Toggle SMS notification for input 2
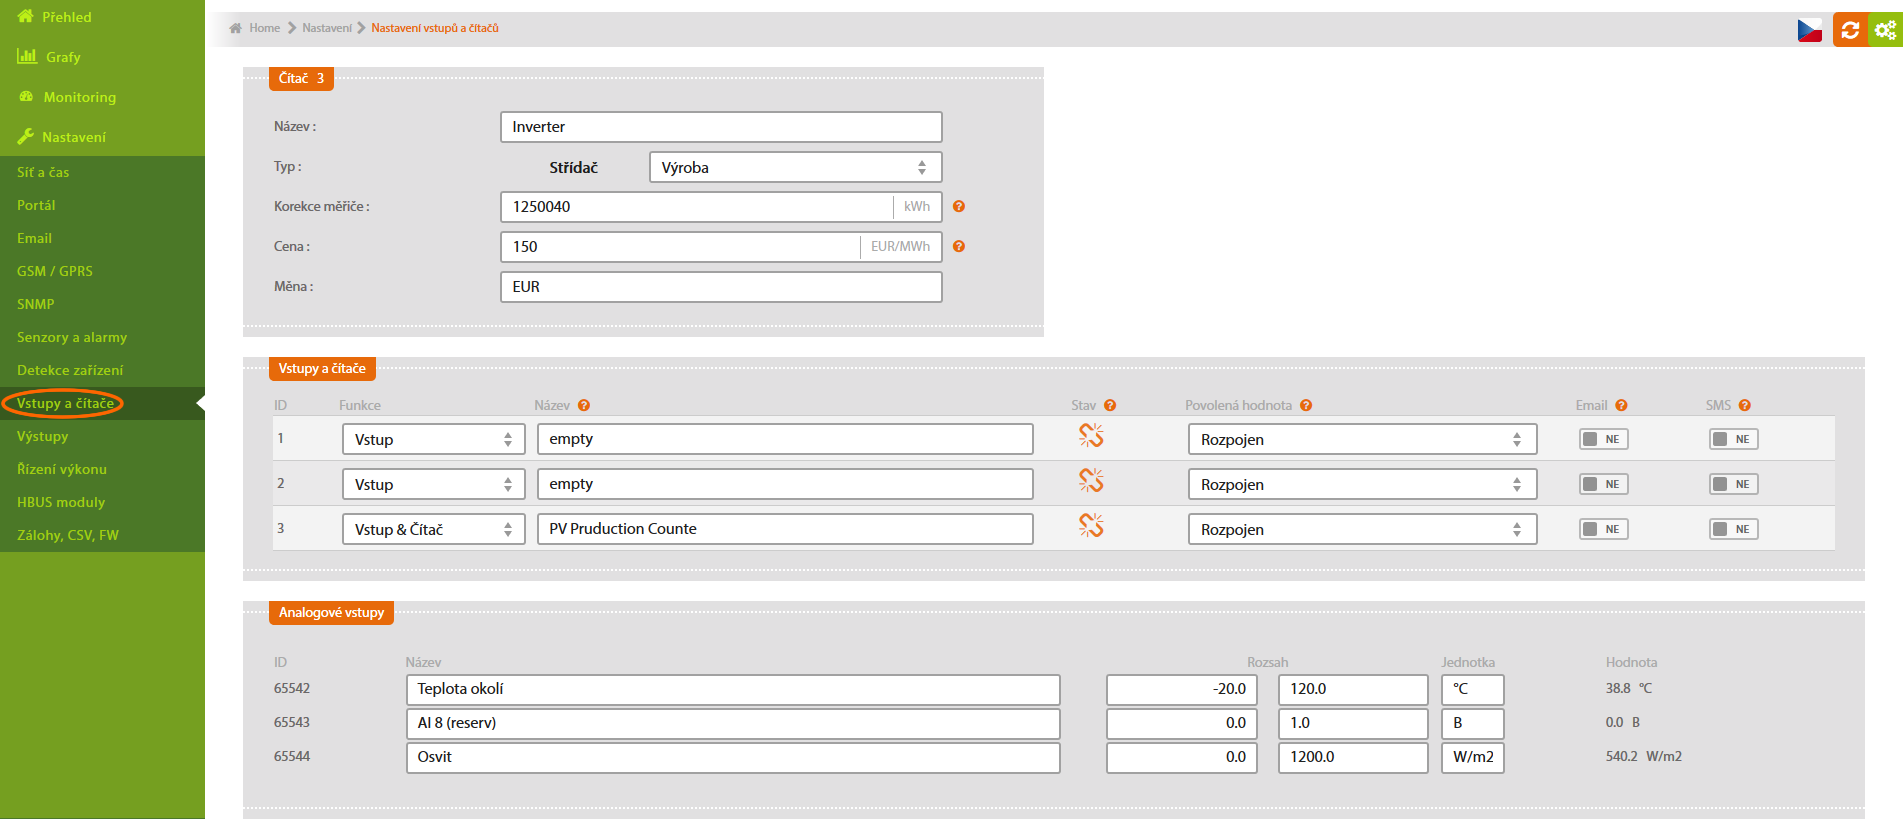This screenshot has height=819, width=1903. (x=1733, y=484)
